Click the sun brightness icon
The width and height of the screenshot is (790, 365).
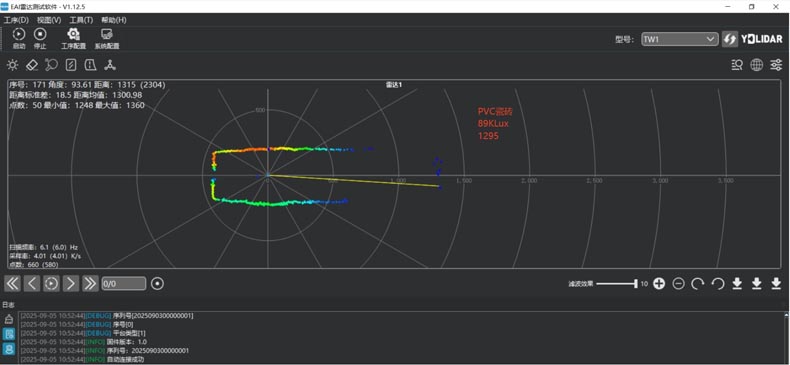pos(12,65)
